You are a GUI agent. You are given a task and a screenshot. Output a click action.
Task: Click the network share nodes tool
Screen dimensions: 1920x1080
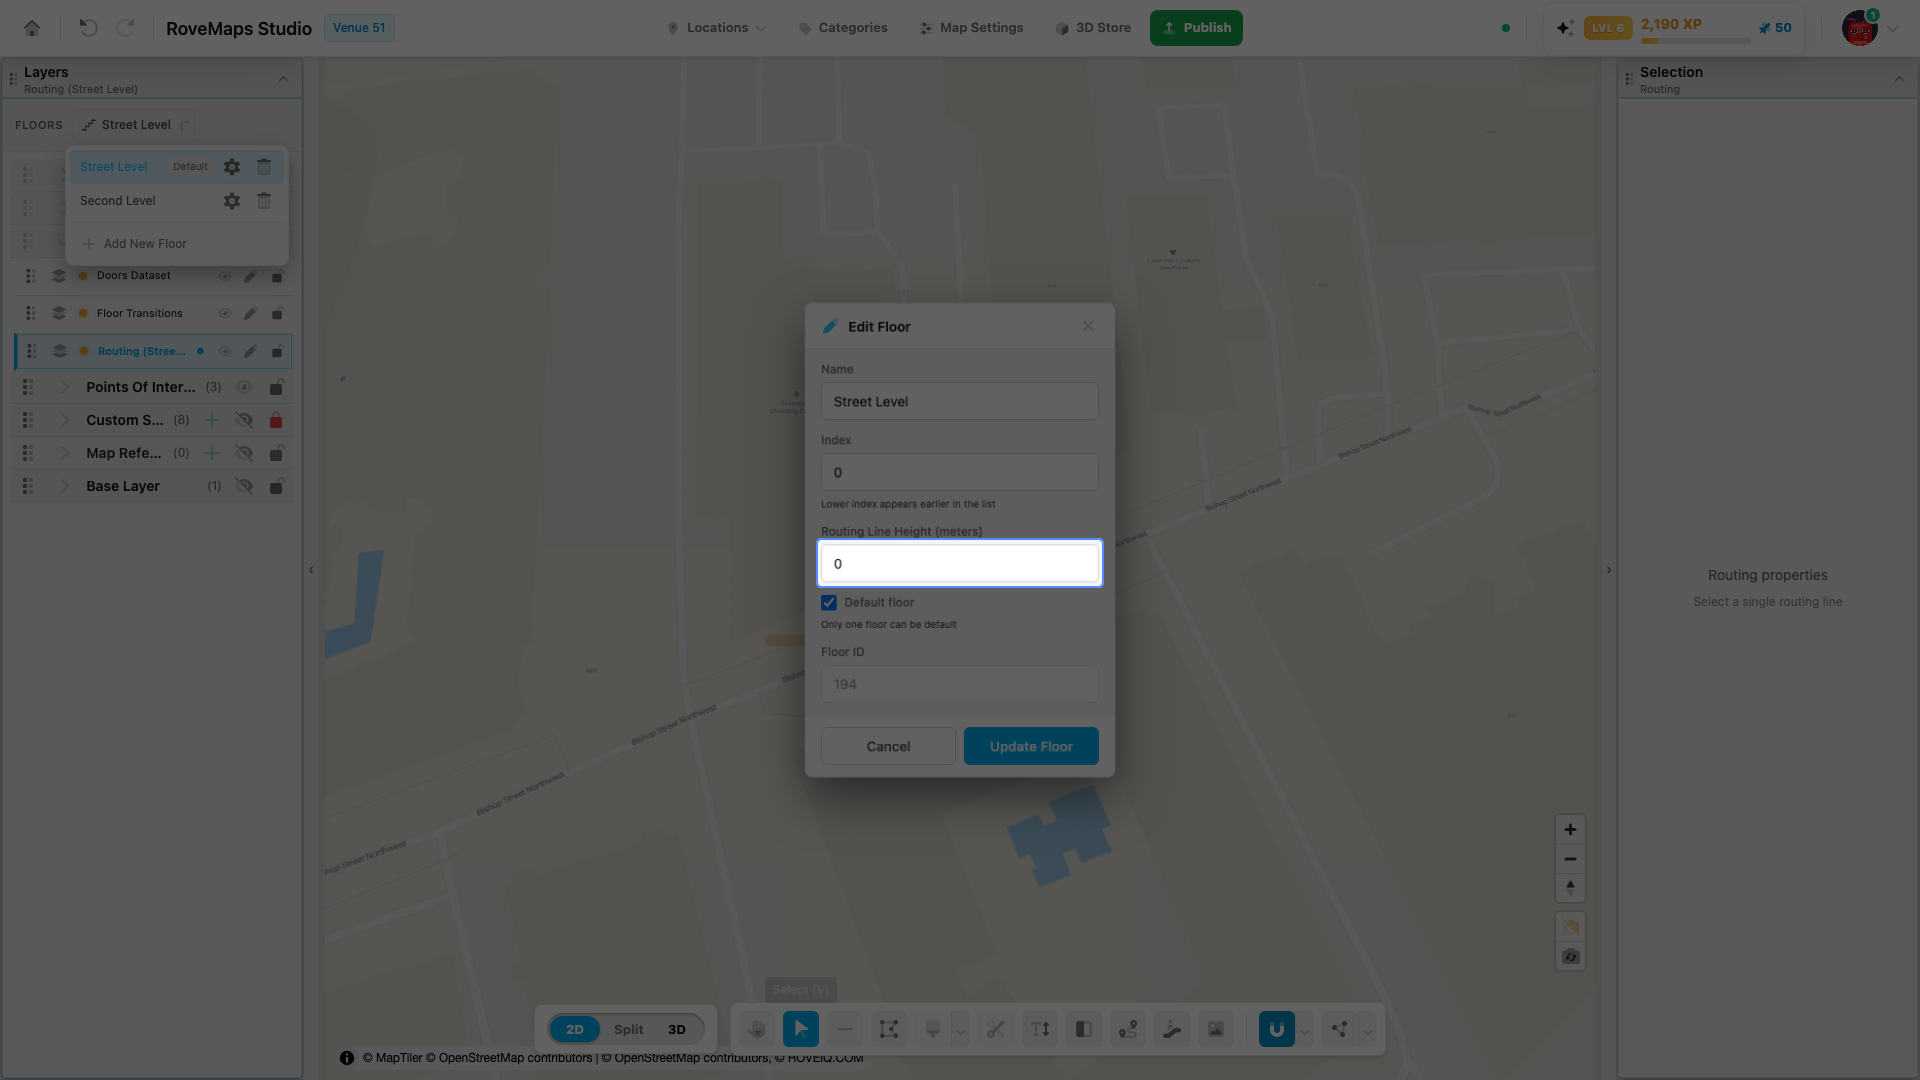(x=1340, y=1029)
